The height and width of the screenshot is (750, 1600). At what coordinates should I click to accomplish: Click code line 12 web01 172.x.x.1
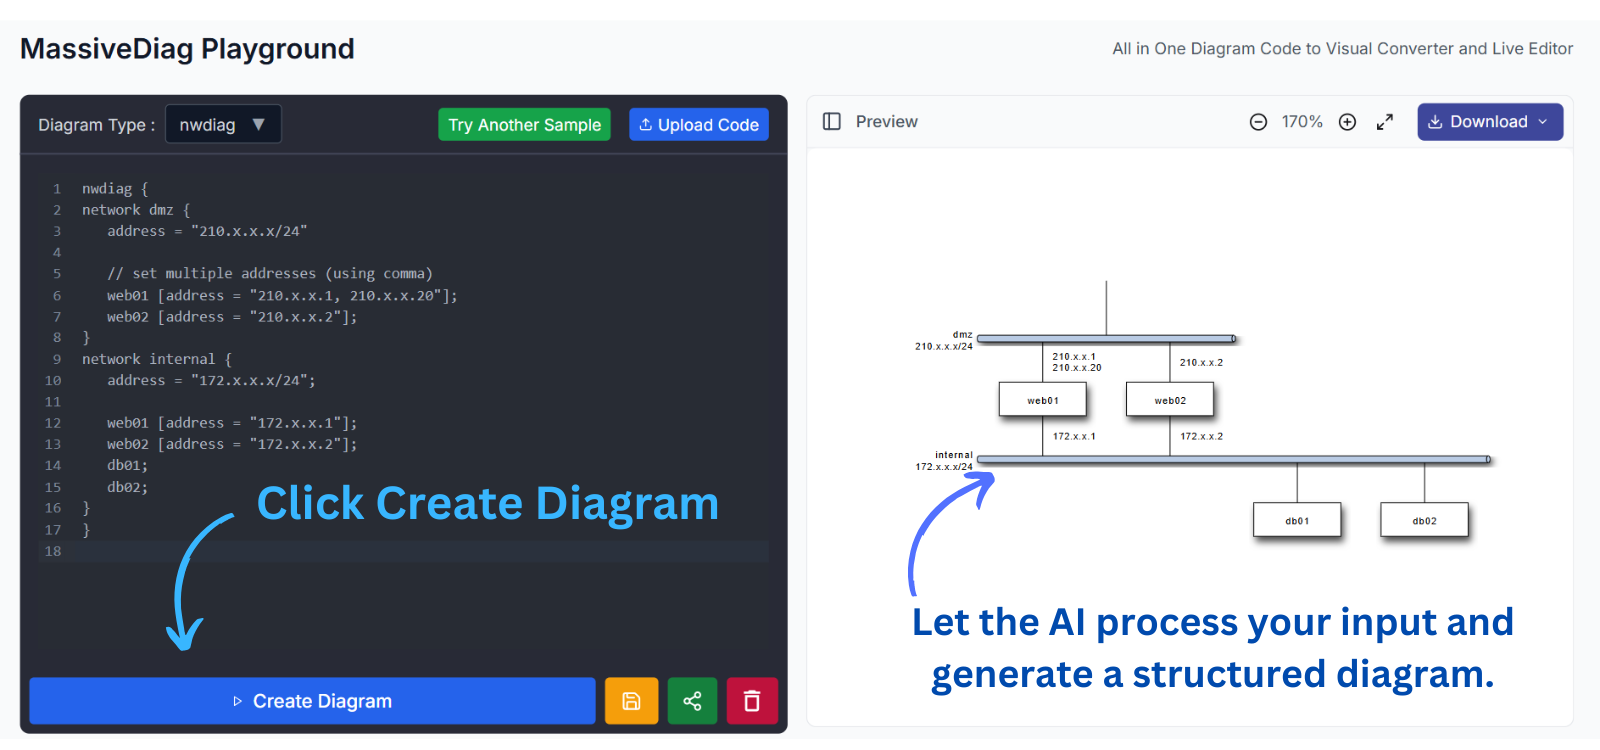tap(232, 423)
